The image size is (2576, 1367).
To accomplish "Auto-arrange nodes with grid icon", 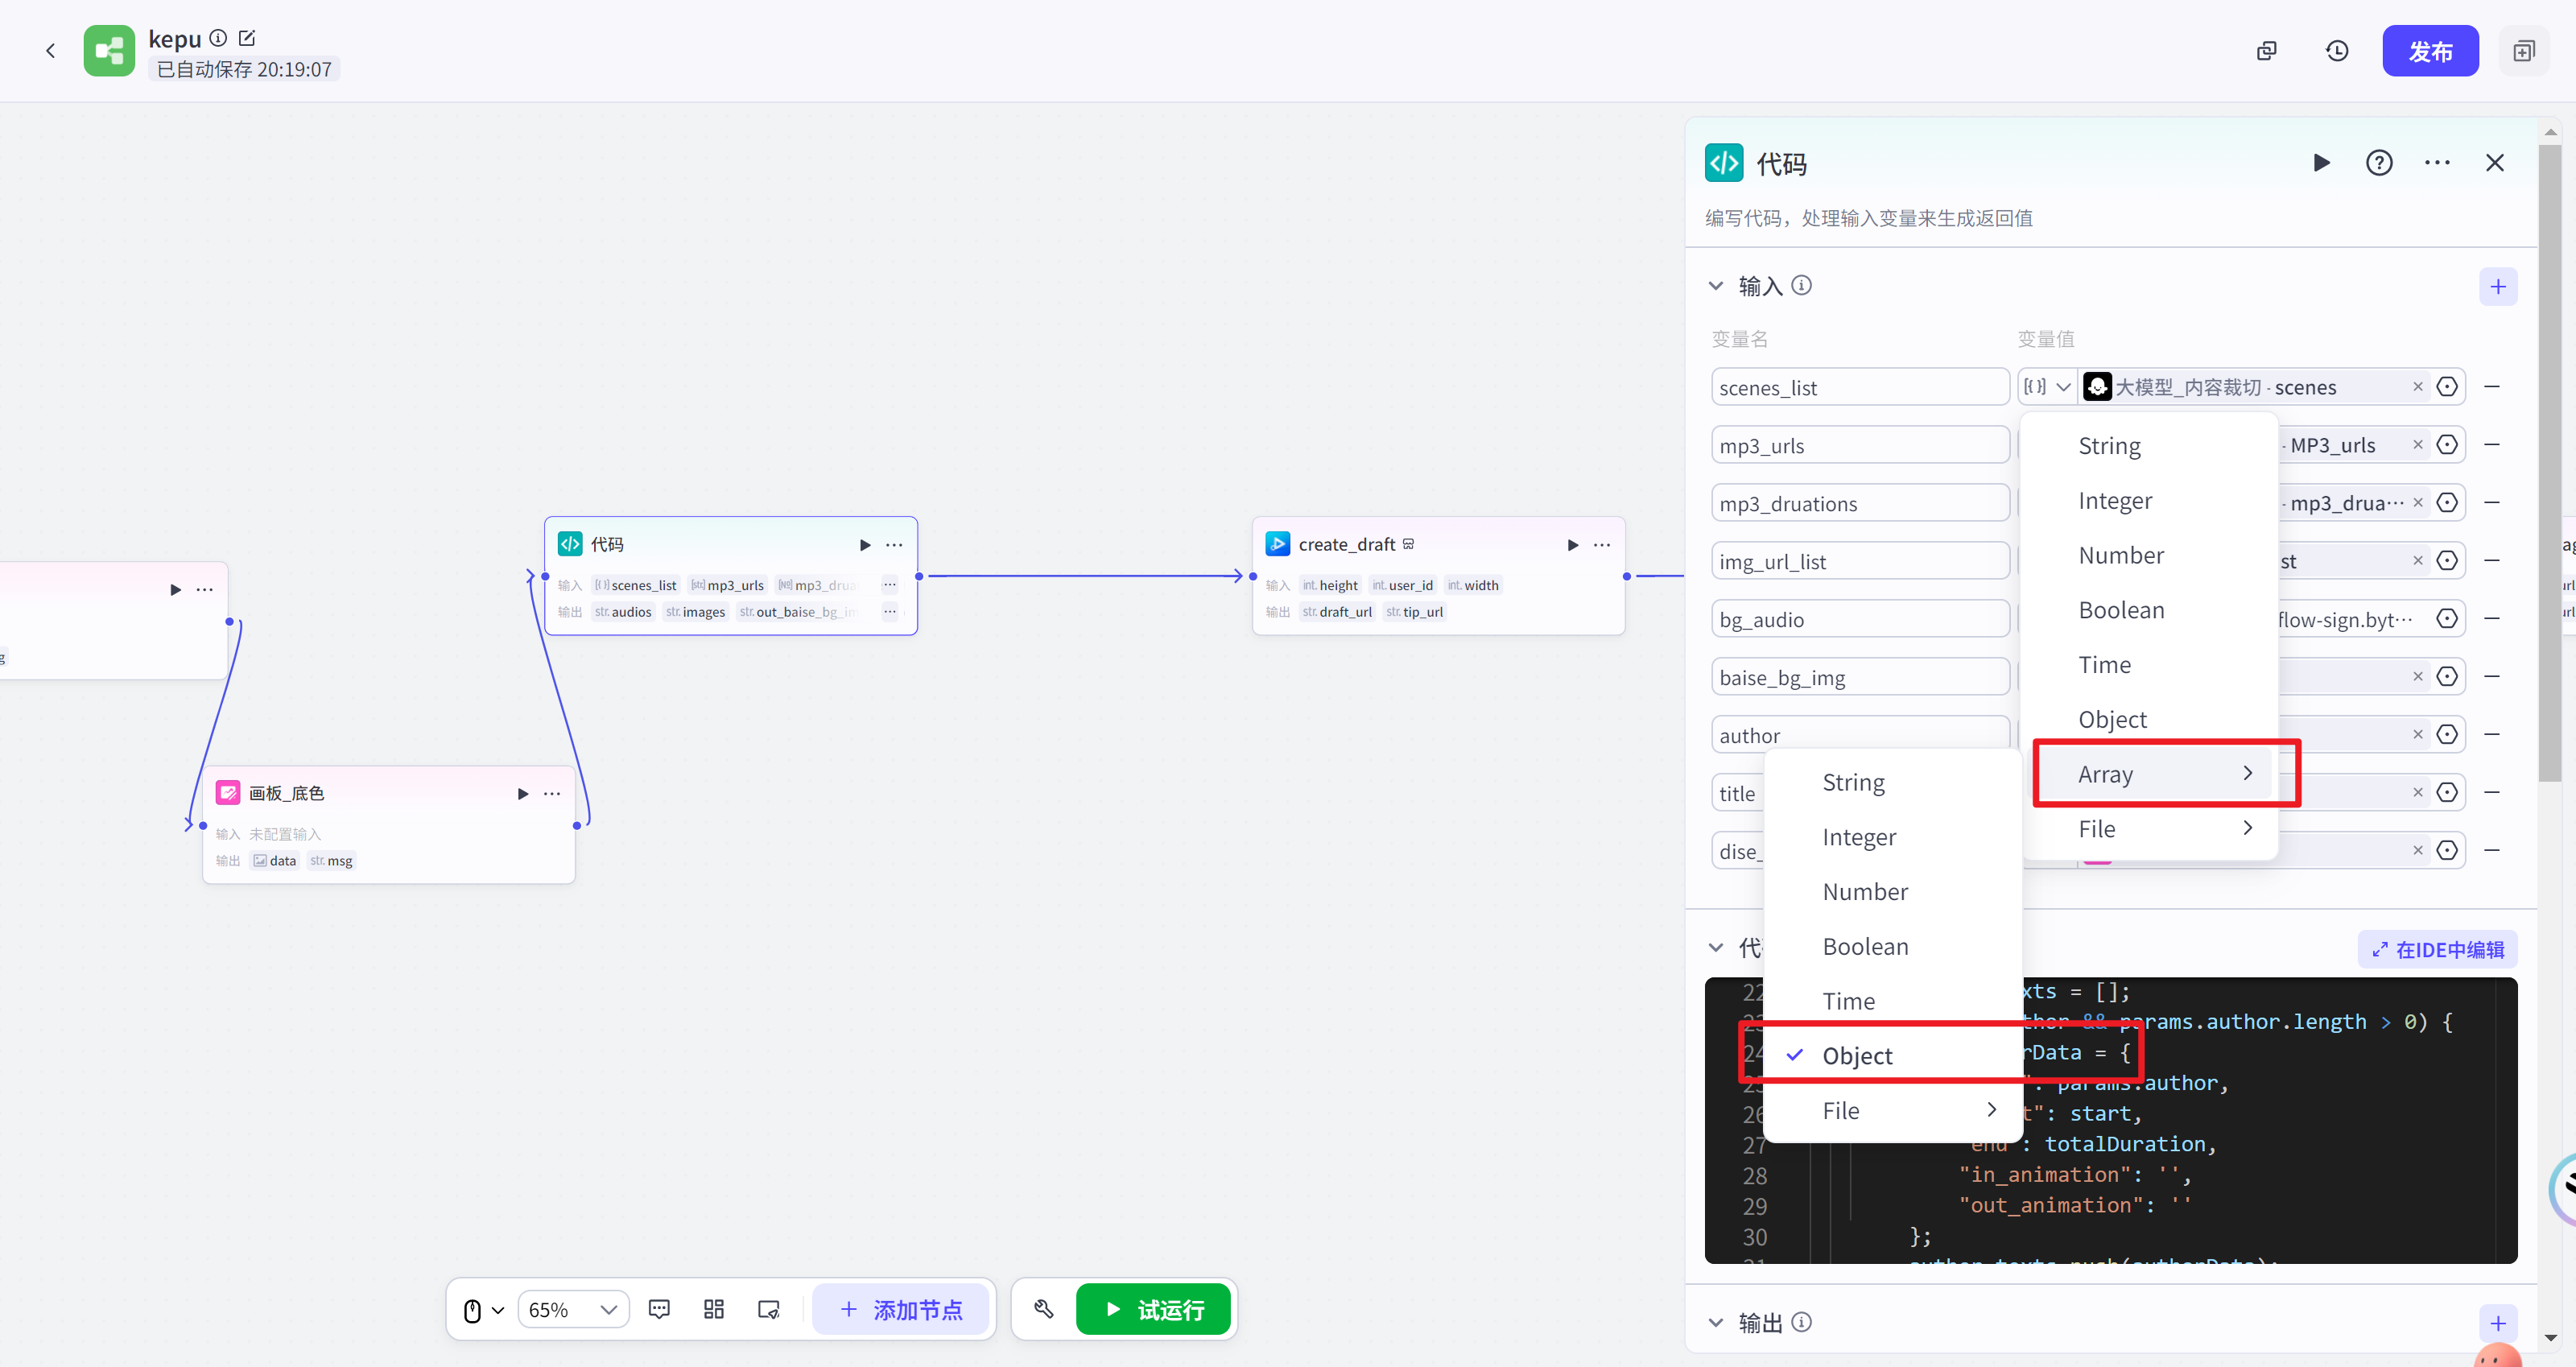I will pos(714,1310).
